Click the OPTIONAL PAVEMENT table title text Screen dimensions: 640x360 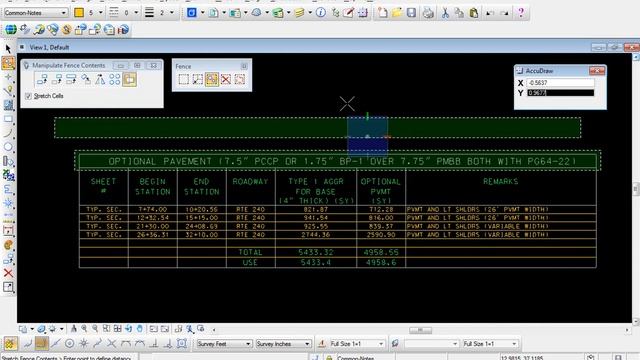pos(342,161)
